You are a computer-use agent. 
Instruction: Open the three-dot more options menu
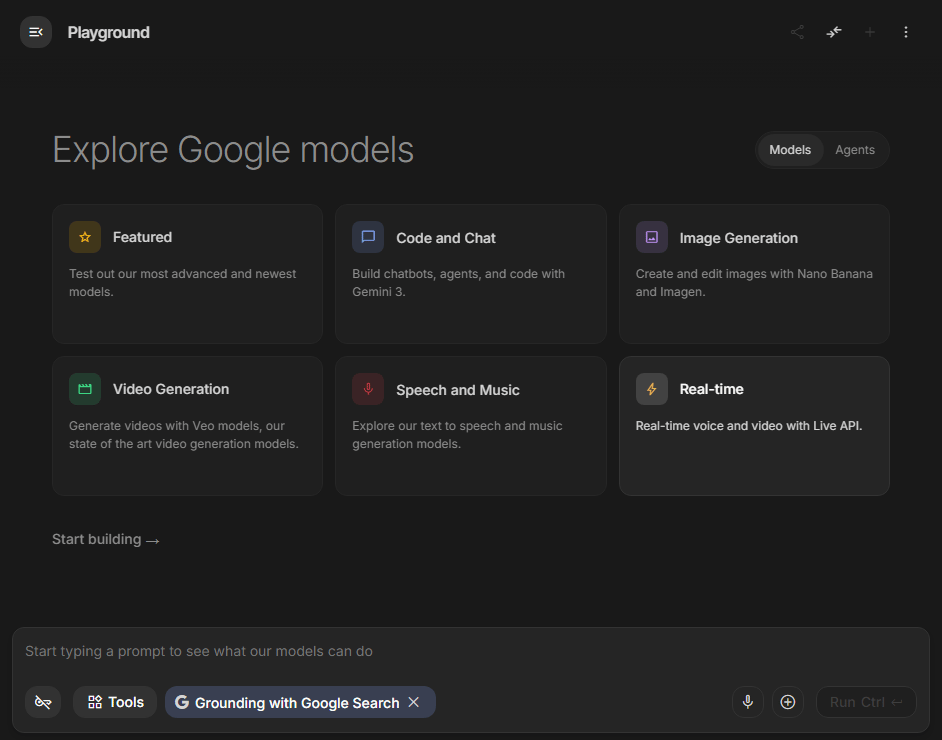(x=905, y=32)
